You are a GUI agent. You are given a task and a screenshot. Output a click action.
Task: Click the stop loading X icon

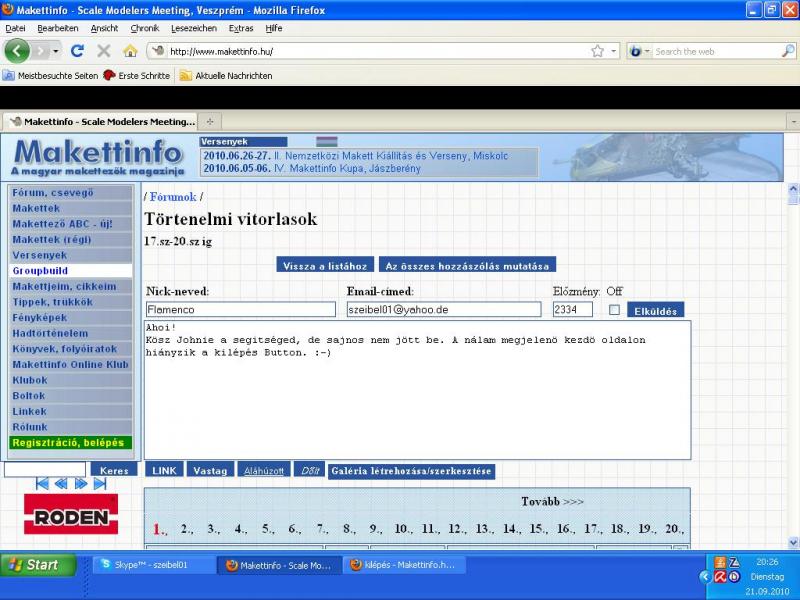pyautogui.click(x=103, y=50)
